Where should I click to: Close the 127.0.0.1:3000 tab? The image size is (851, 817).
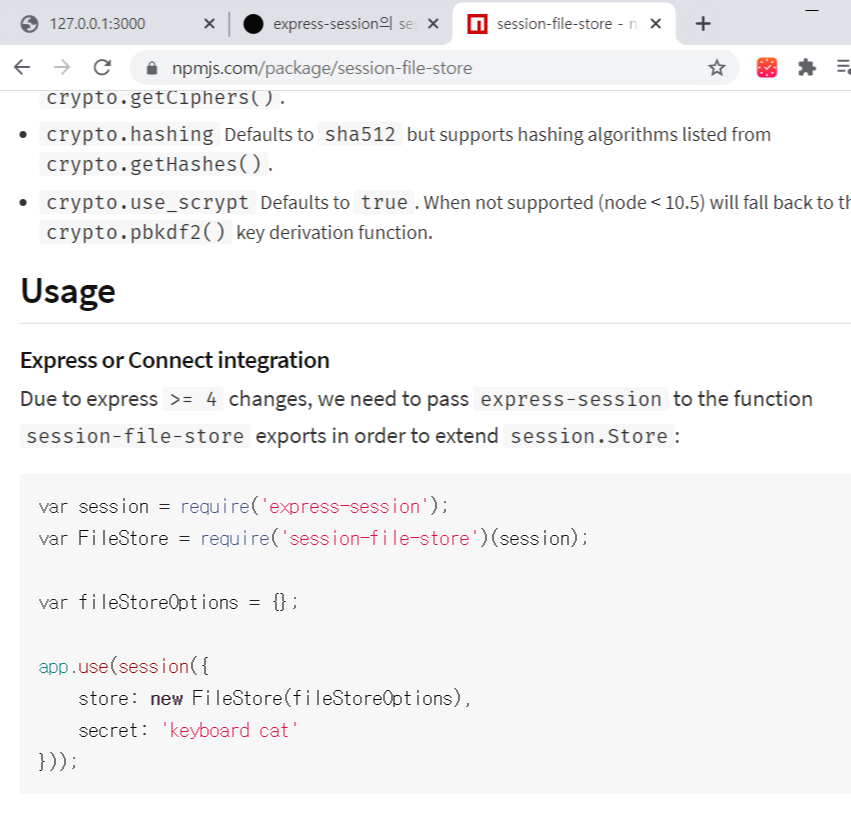[x=209, y=24]
